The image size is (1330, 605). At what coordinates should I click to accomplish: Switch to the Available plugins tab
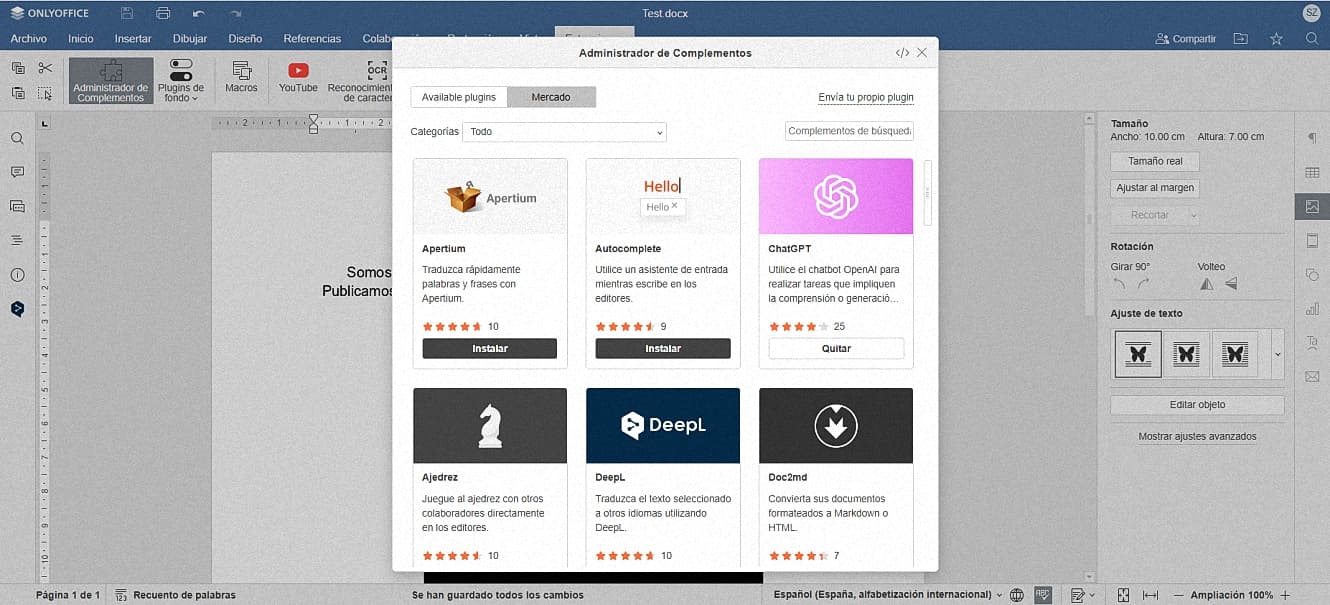point(458,97)
